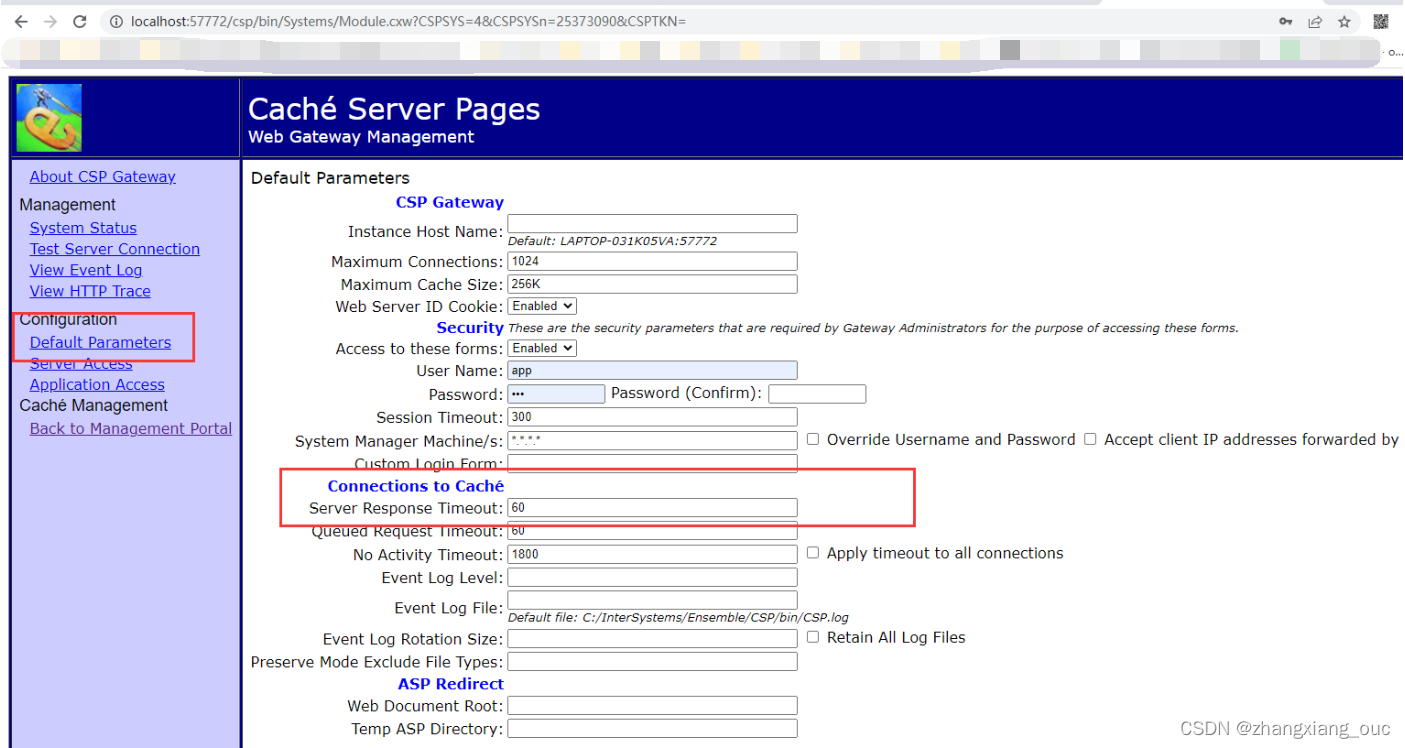Click the Custom Login Form field
Image resolution: width=1405 pixels, height=748 pixels.
(652, 463)
